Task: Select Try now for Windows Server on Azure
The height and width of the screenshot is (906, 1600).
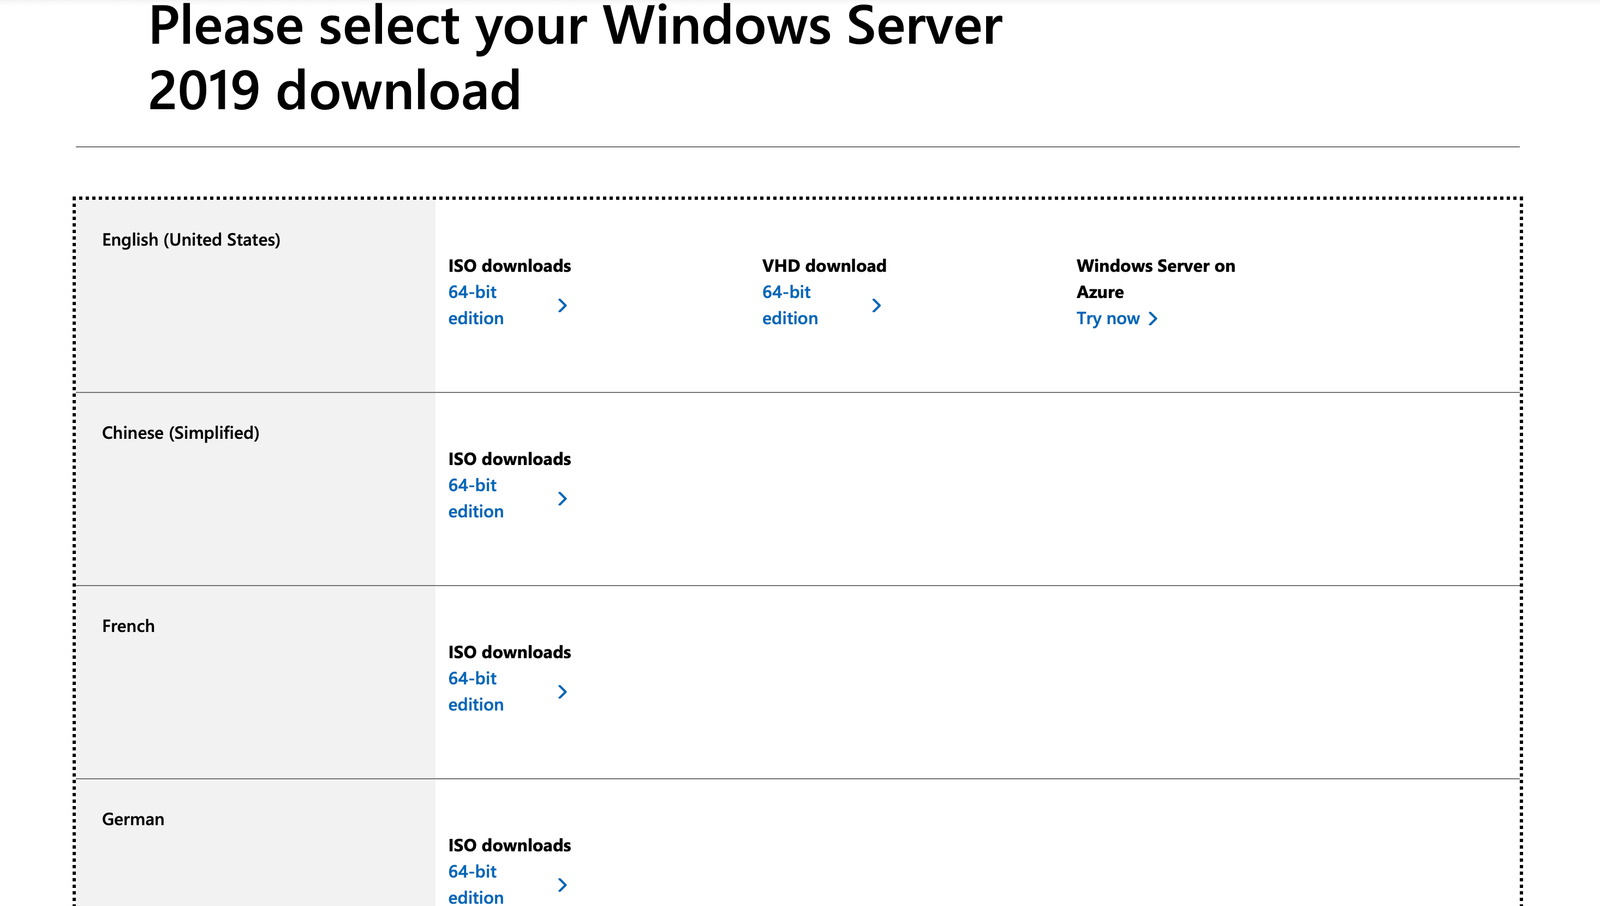Action: tap(1108, 318)
